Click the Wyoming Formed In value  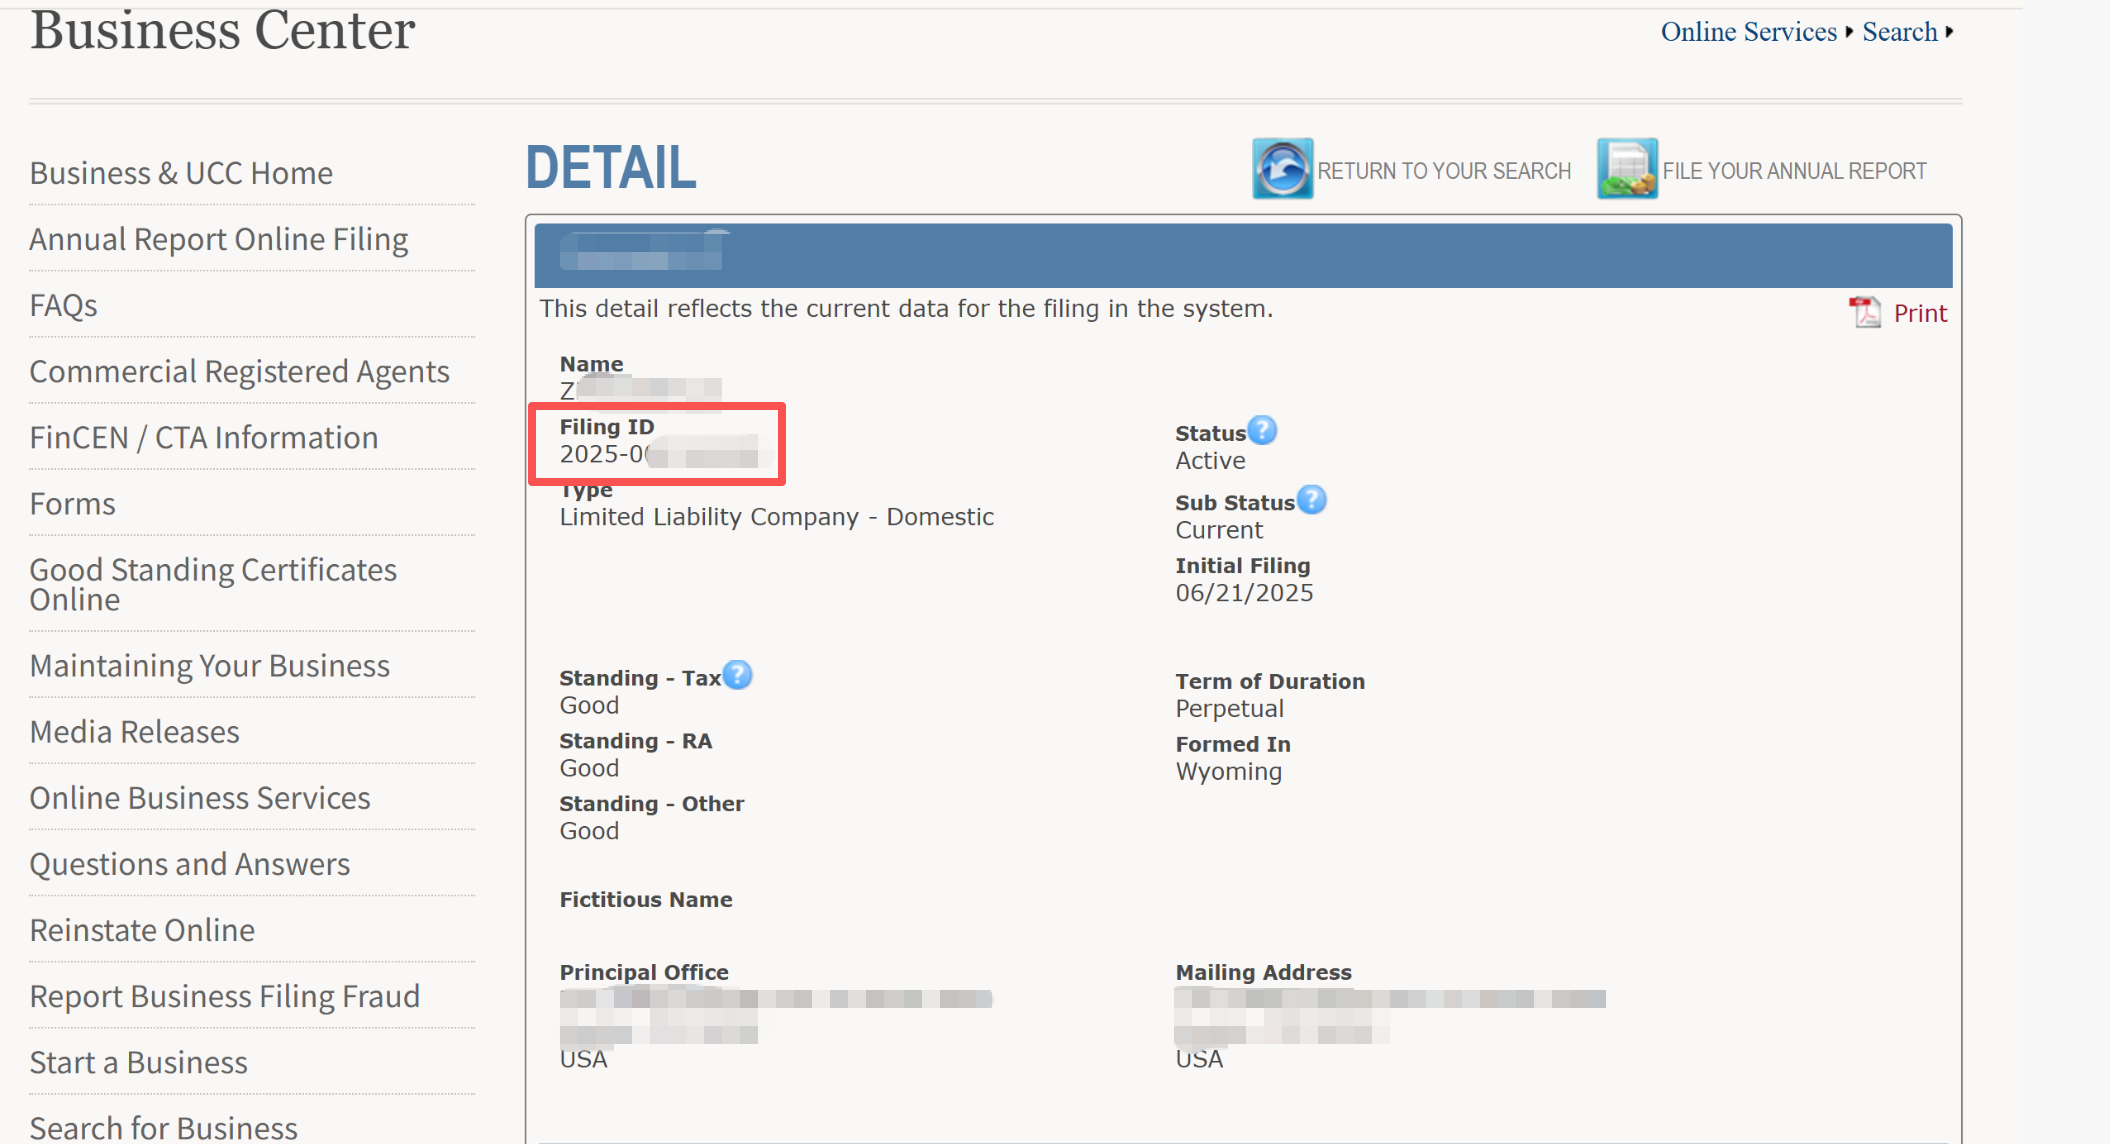(x=1228, y=772)
